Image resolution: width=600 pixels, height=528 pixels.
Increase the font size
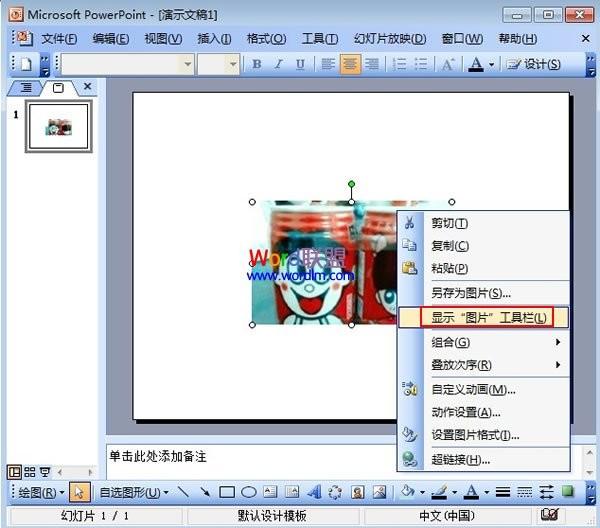tap(448, 64)
